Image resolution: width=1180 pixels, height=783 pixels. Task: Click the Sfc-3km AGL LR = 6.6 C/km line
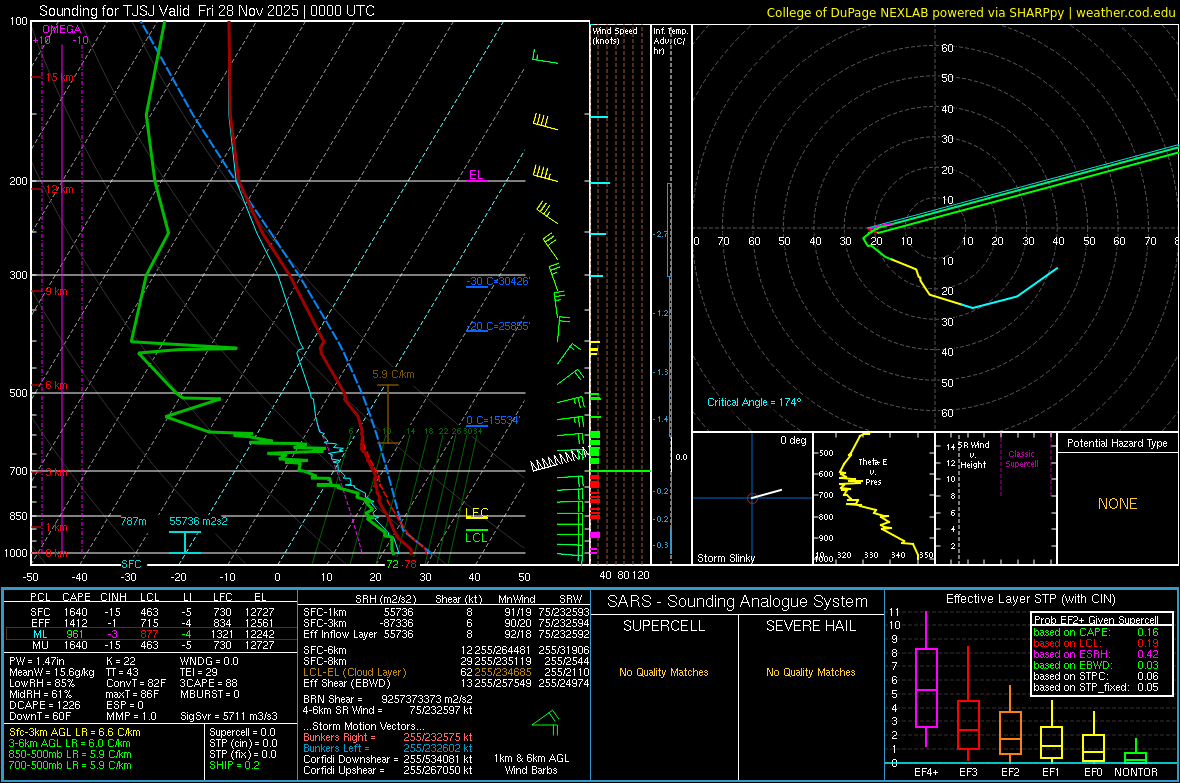tap(75, 732)
